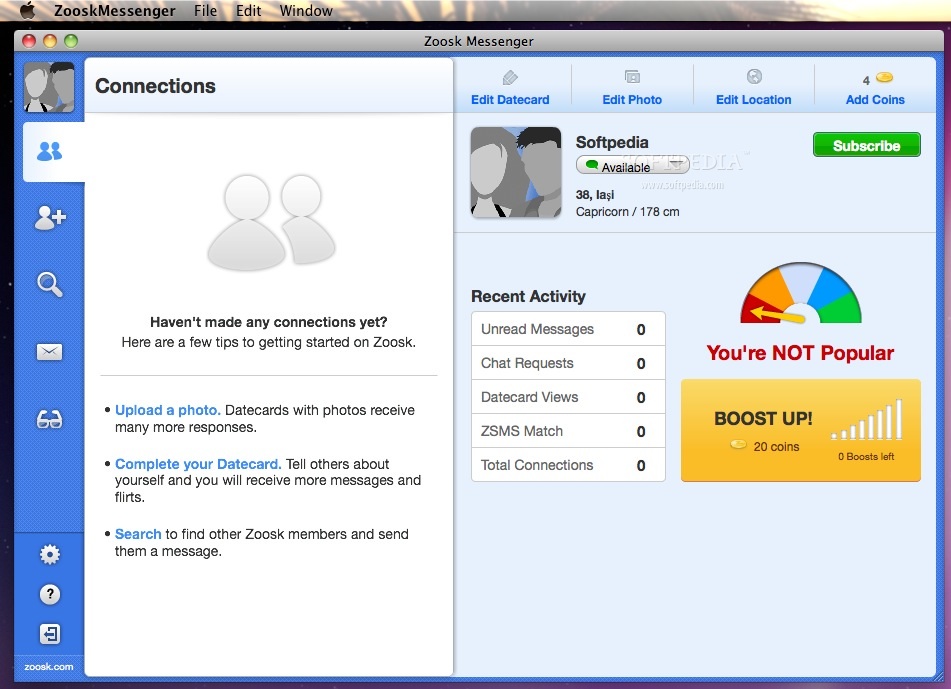This screenshot has height=689, width=951.
Task: Click the Edit Location label
Action: coord(753,99)
